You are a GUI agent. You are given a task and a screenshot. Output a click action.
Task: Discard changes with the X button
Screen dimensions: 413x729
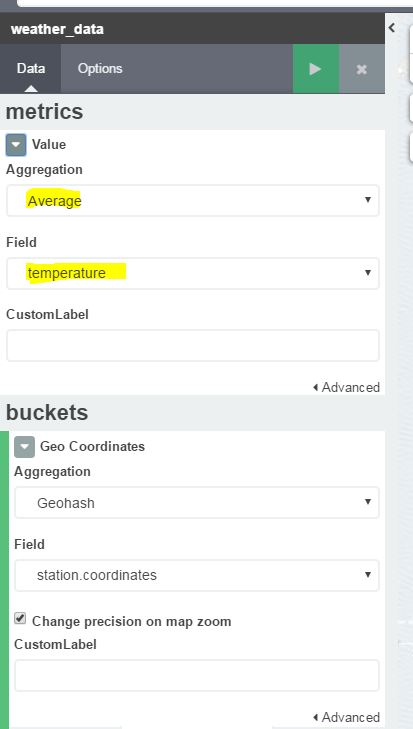(362, 69)
